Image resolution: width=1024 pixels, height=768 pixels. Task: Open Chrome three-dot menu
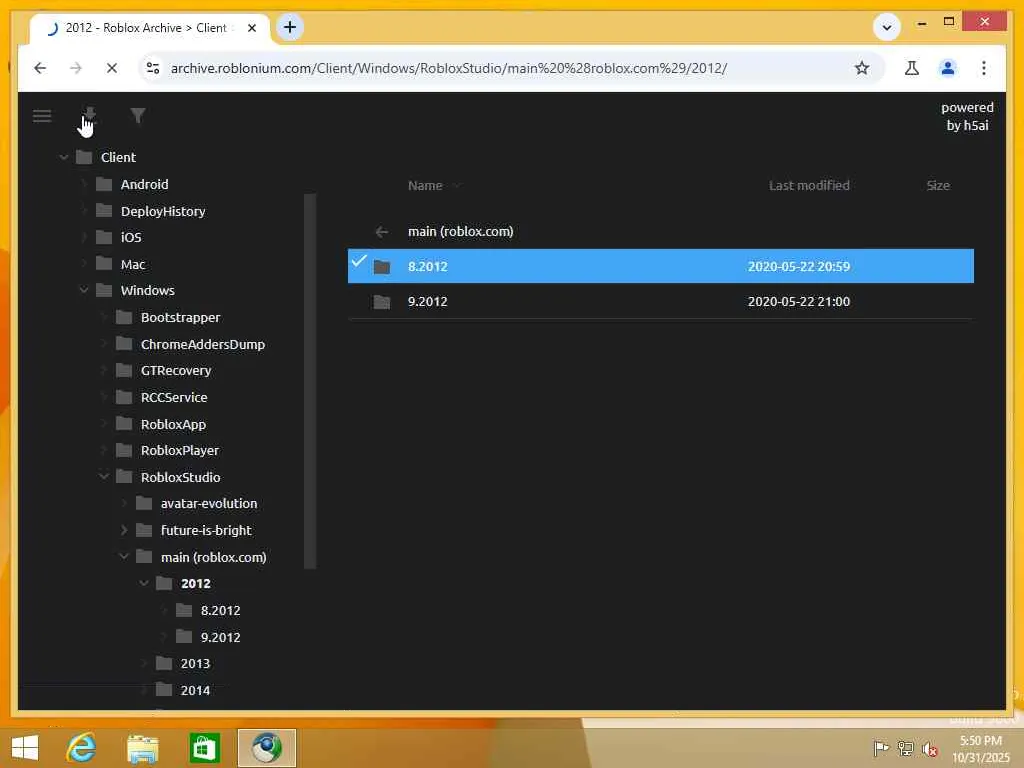pyautogui.click(x=984, y=68)
